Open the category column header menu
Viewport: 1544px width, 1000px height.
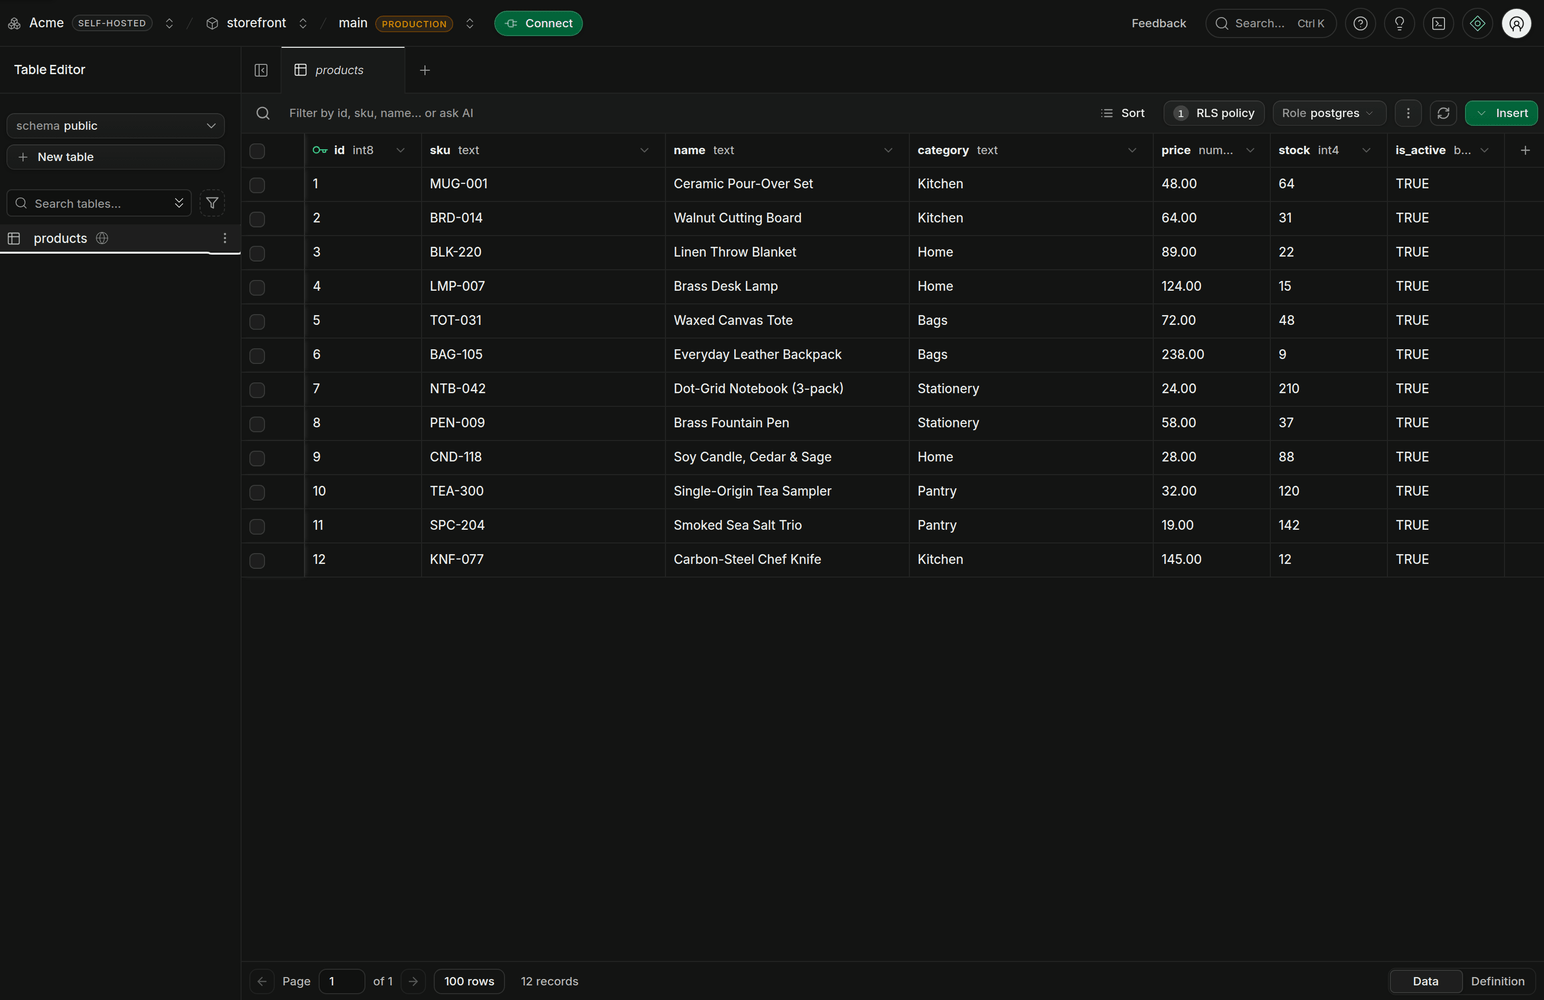1132,150
